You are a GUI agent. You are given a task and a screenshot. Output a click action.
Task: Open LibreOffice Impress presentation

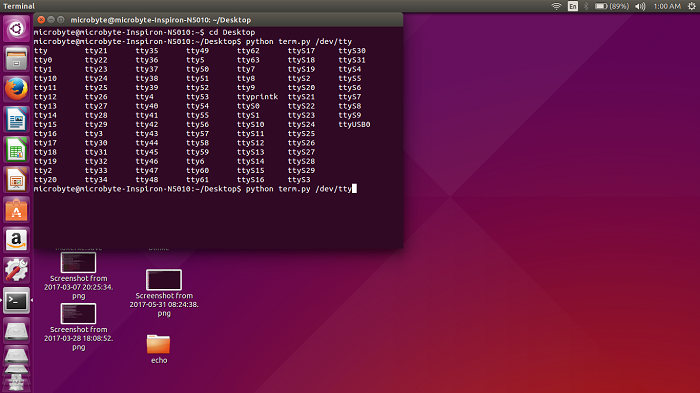17,180
